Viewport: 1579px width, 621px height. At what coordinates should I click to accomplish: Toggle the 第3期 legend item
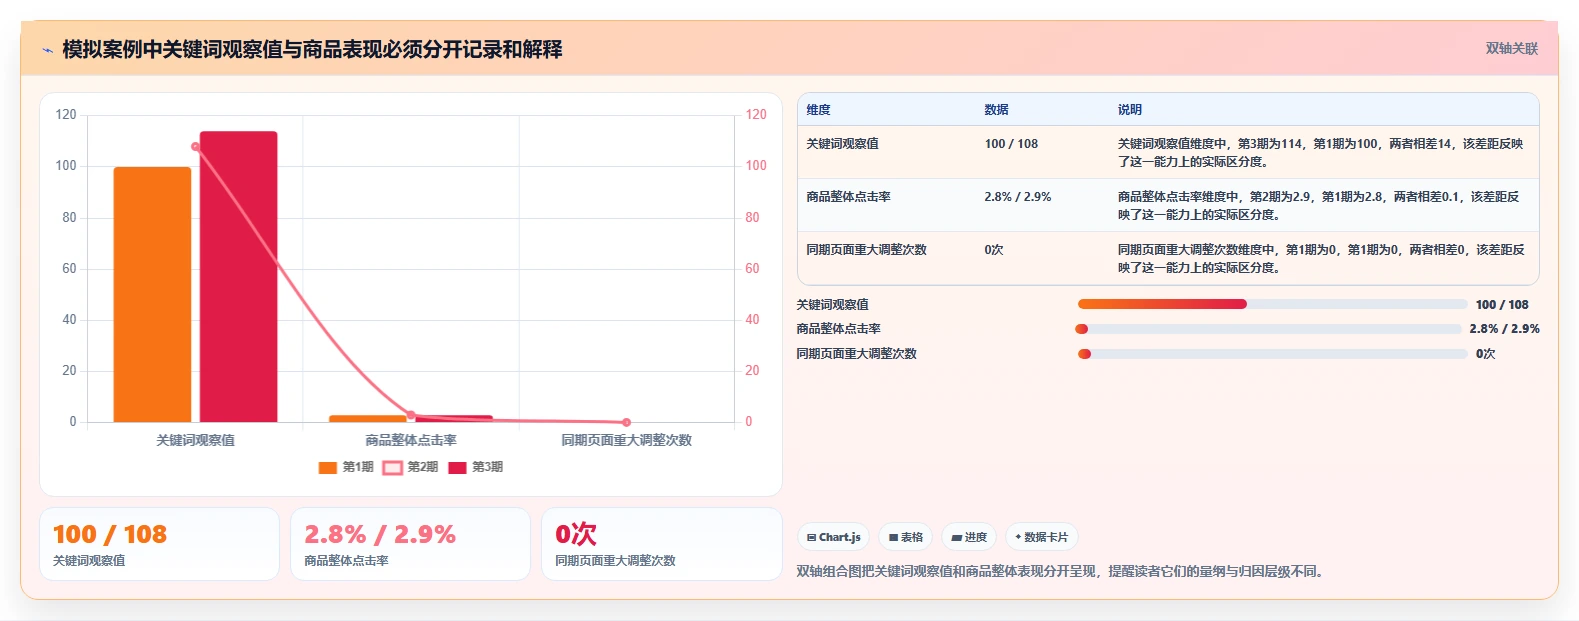[476, 467]
